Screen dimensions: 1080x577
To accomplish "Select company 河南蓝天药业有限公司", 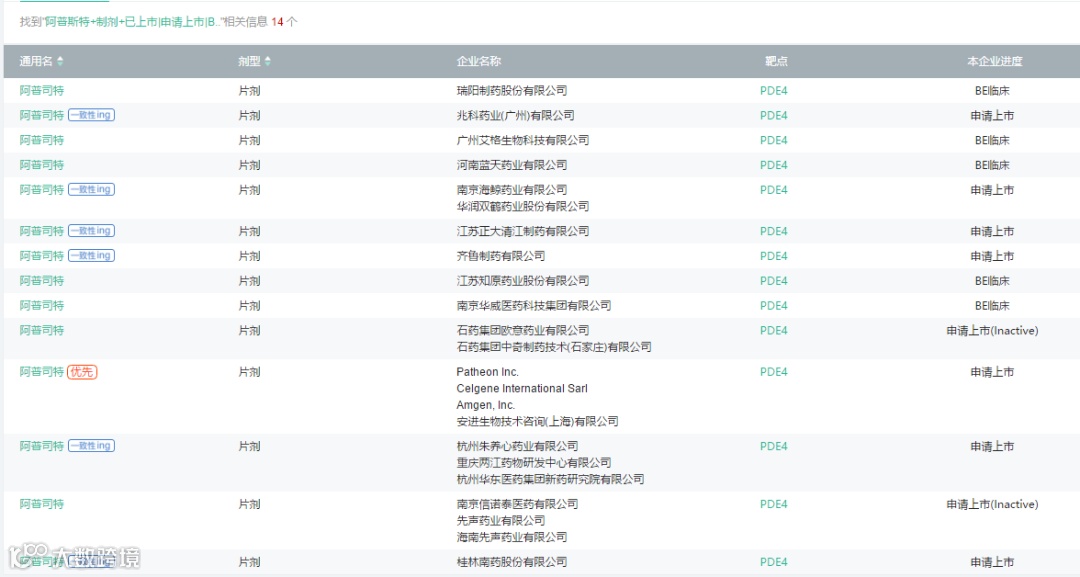I will coord(512,165).
